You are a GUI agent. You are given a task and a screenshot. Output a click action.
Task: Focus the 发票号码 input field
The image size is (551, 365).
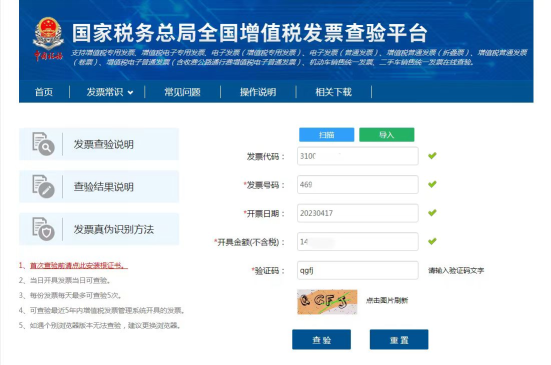point(358,184)
